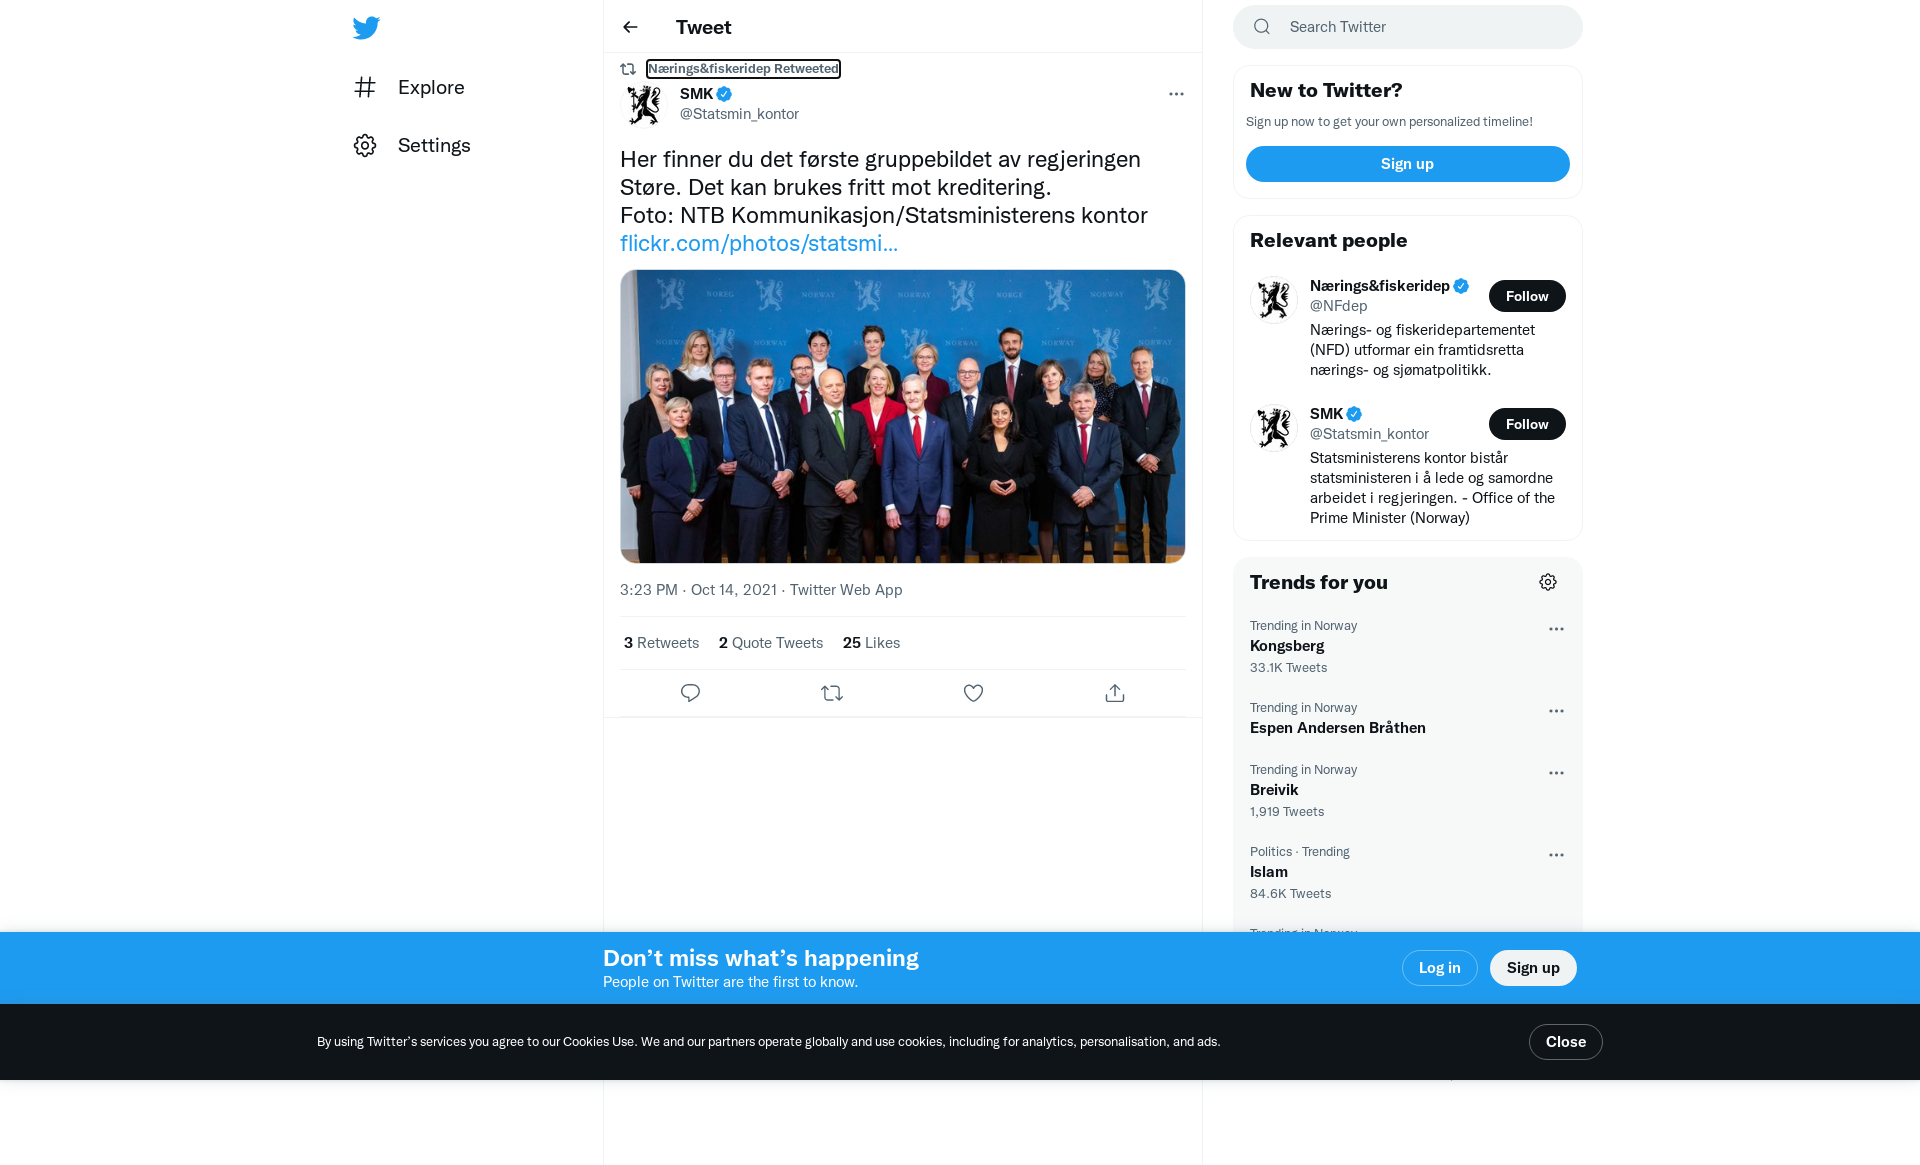The height and width of the screenshot is (1165, 1920).
Task: Click the SMK profile avatar in the tweet
Action: [x=644, y=104]
